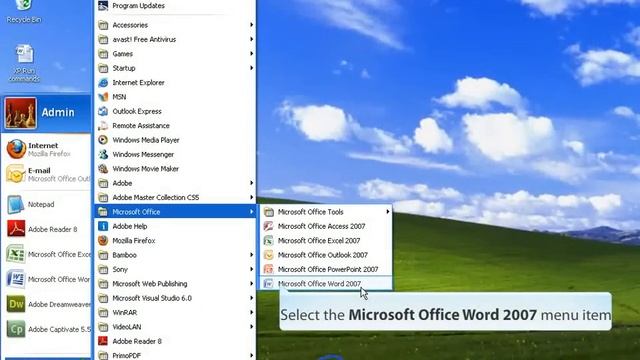Image resolution: width=640 pixels, height=360 pixels.
Task: Click the XP Run commands desktop document
Action: (x=24, y=63)
